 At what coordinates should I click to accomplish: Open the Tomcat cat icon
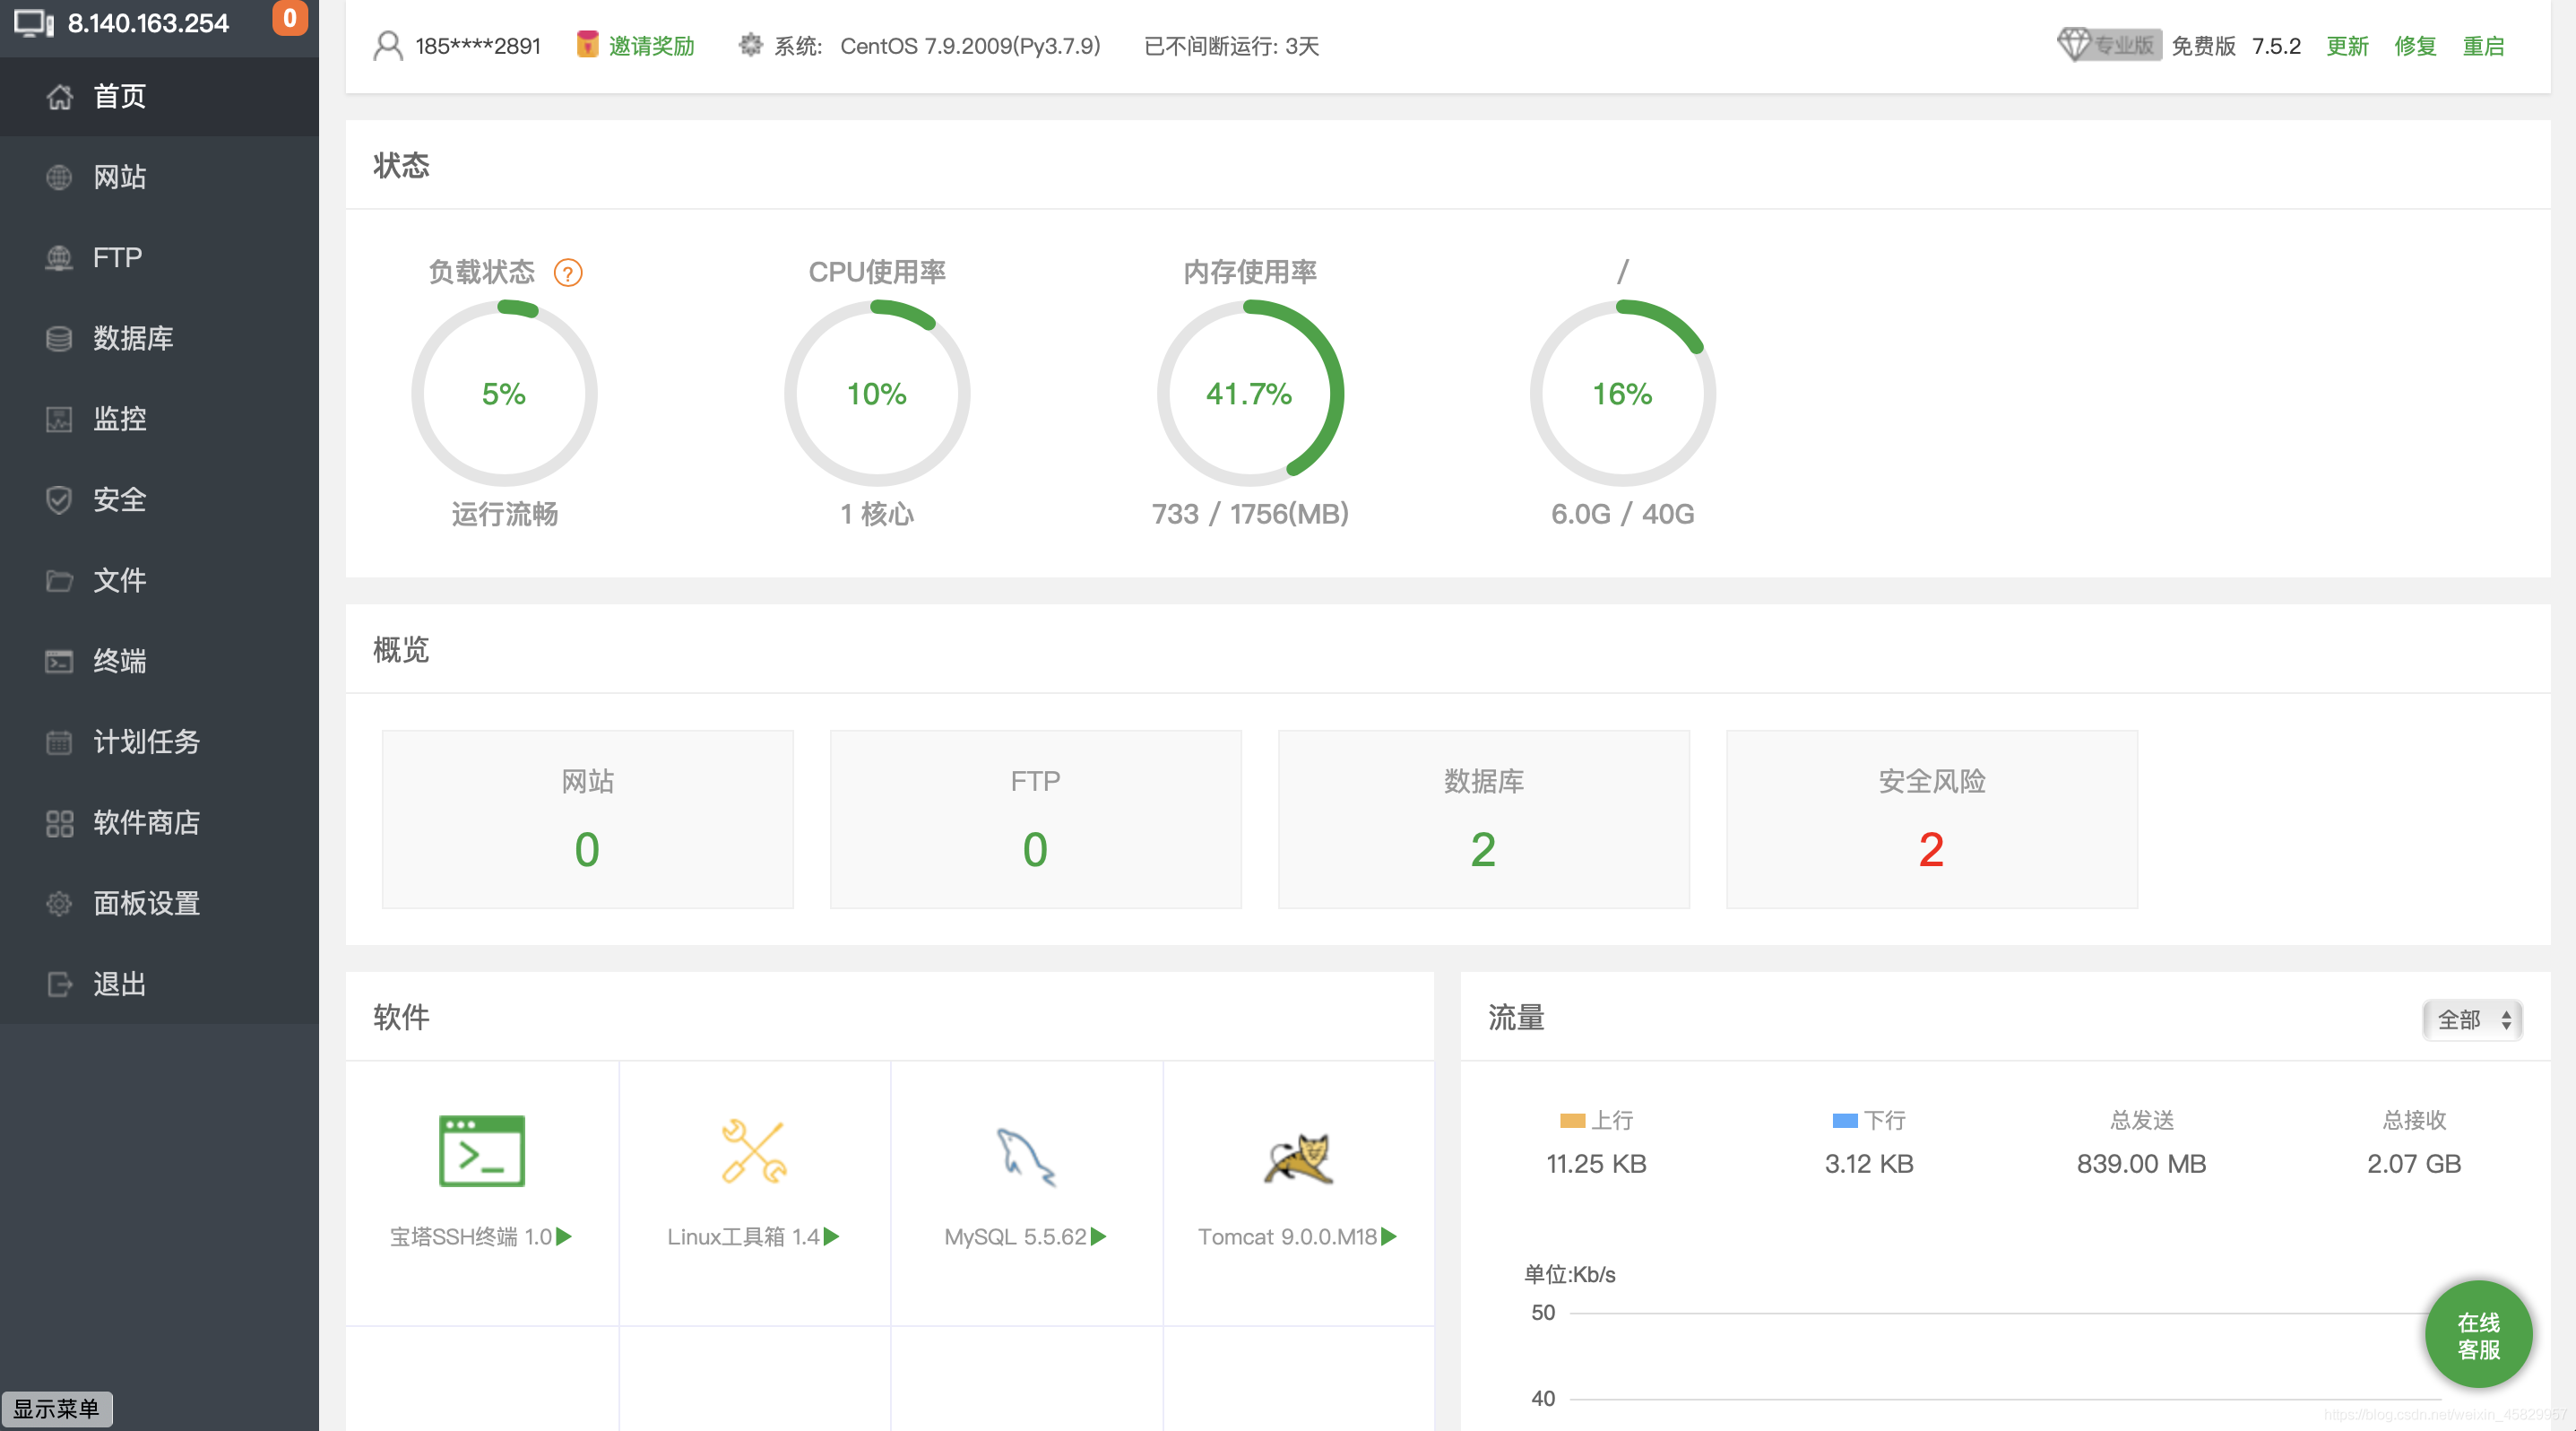click(1298, 1158)
